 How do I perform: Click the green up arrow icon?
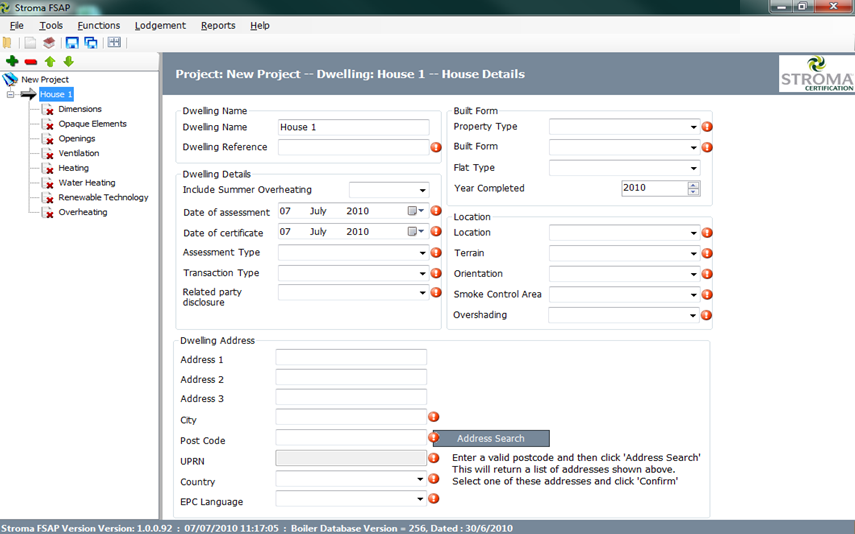[x=50, y=62]
